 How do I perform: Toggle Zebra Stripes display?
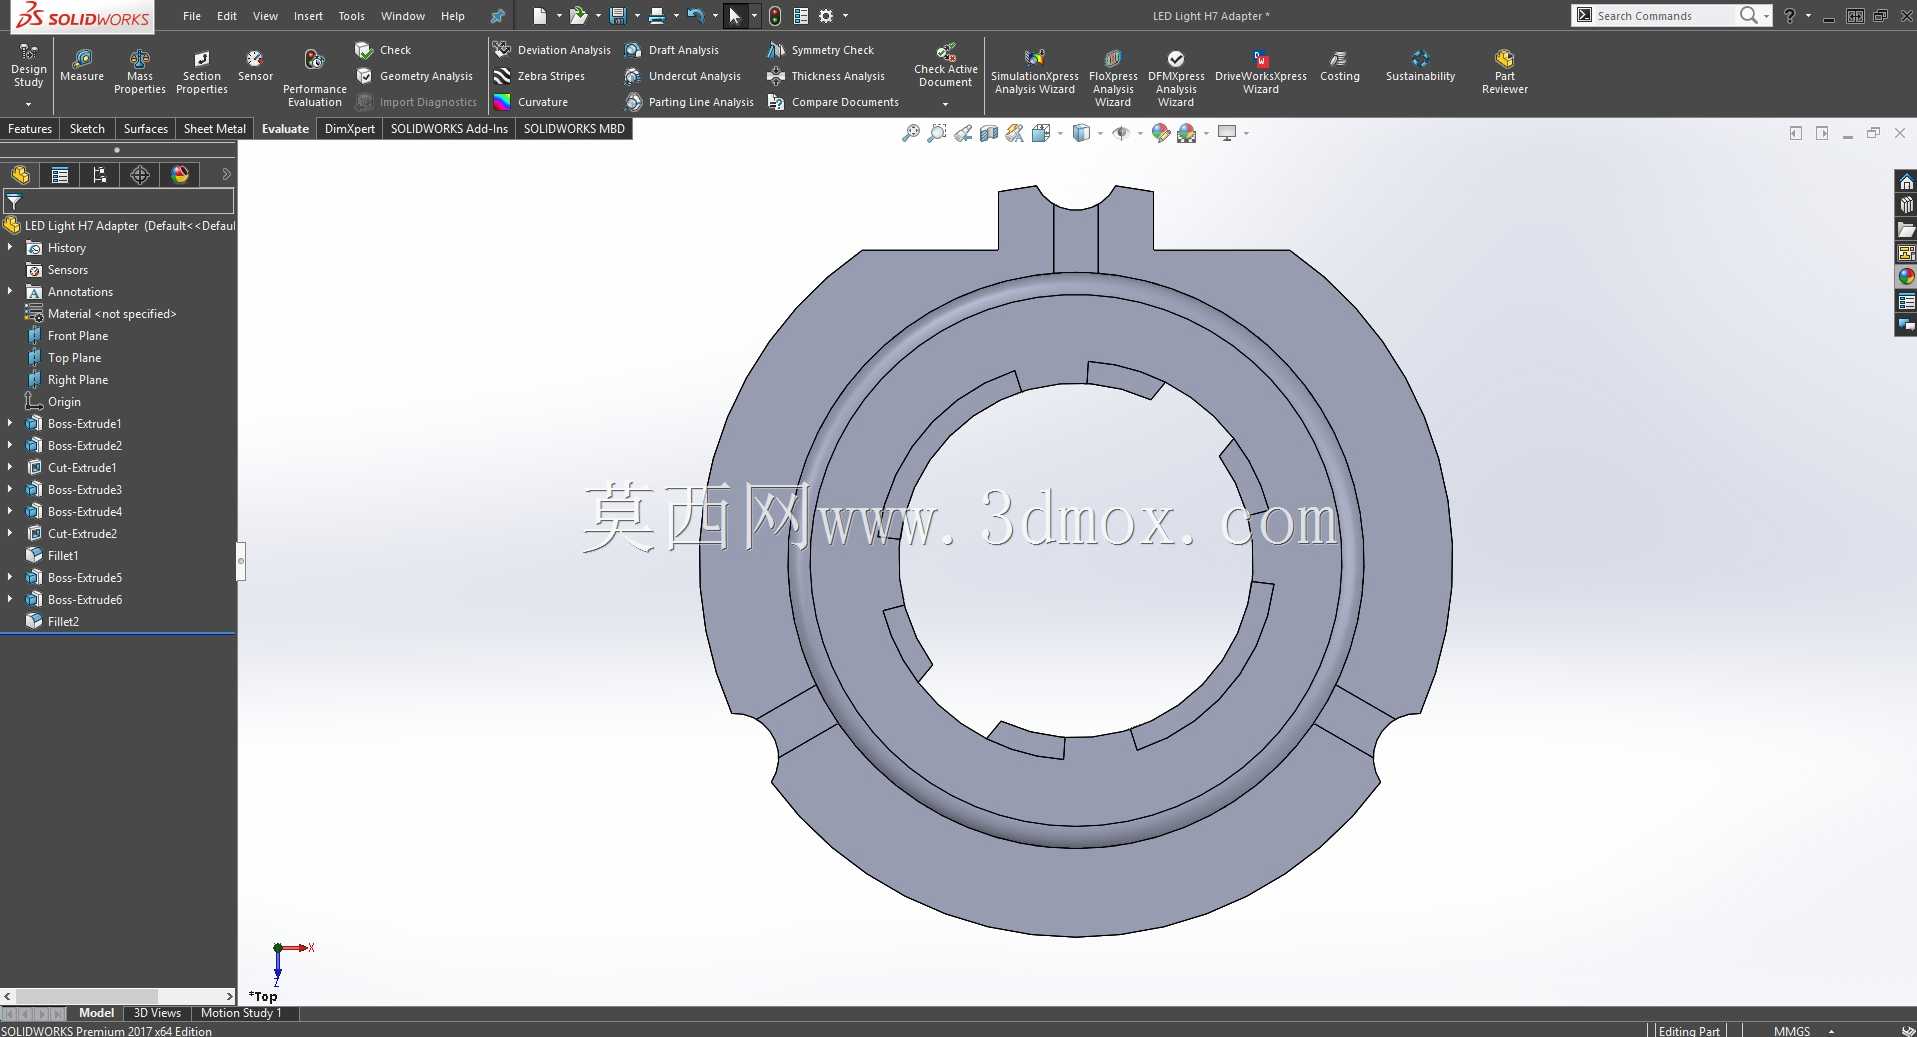point(540,76)
